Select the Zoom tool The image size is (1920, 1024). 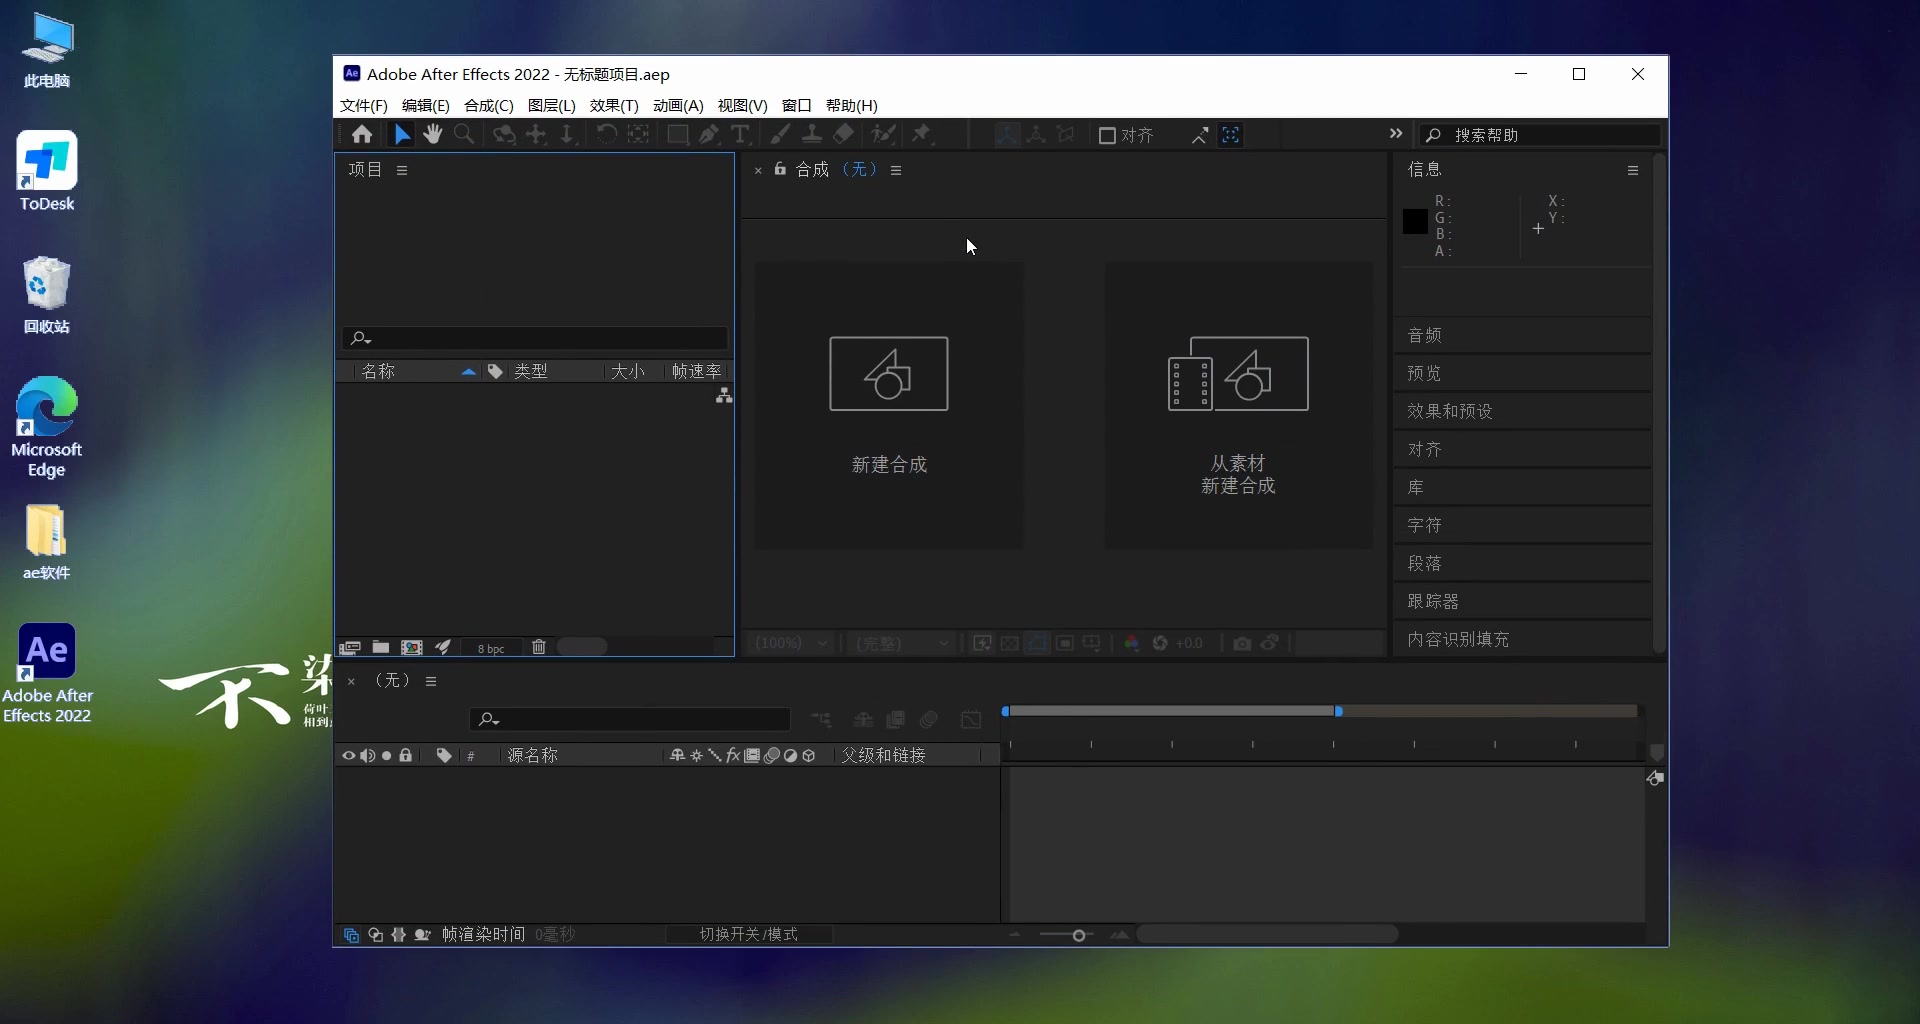coord(465,135)
